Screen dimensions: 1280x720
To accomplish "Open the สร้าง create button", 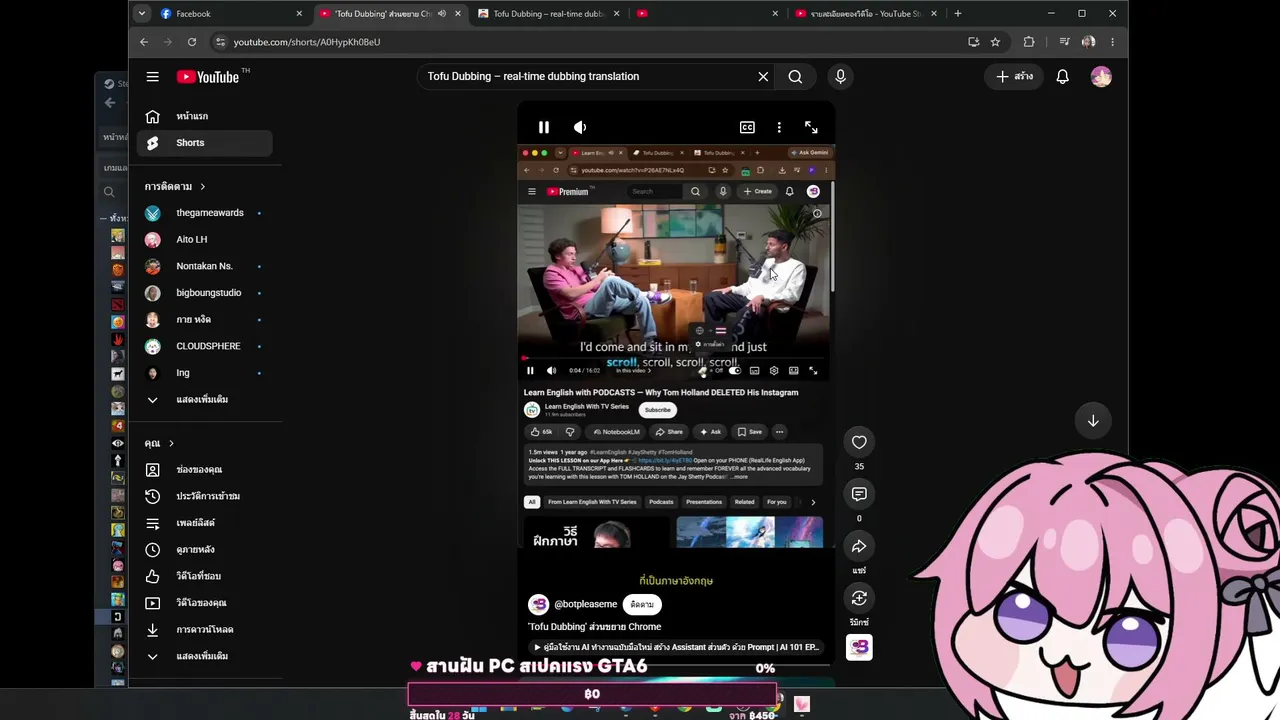I will pyautogui.click(x=1014, y=76).
